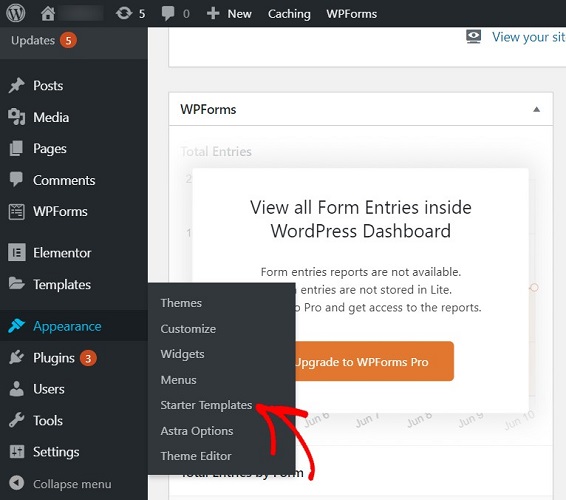The width and height of the screenshot is (566, 500).
Task: Open the Templates menu label
Action: point(62,284)
